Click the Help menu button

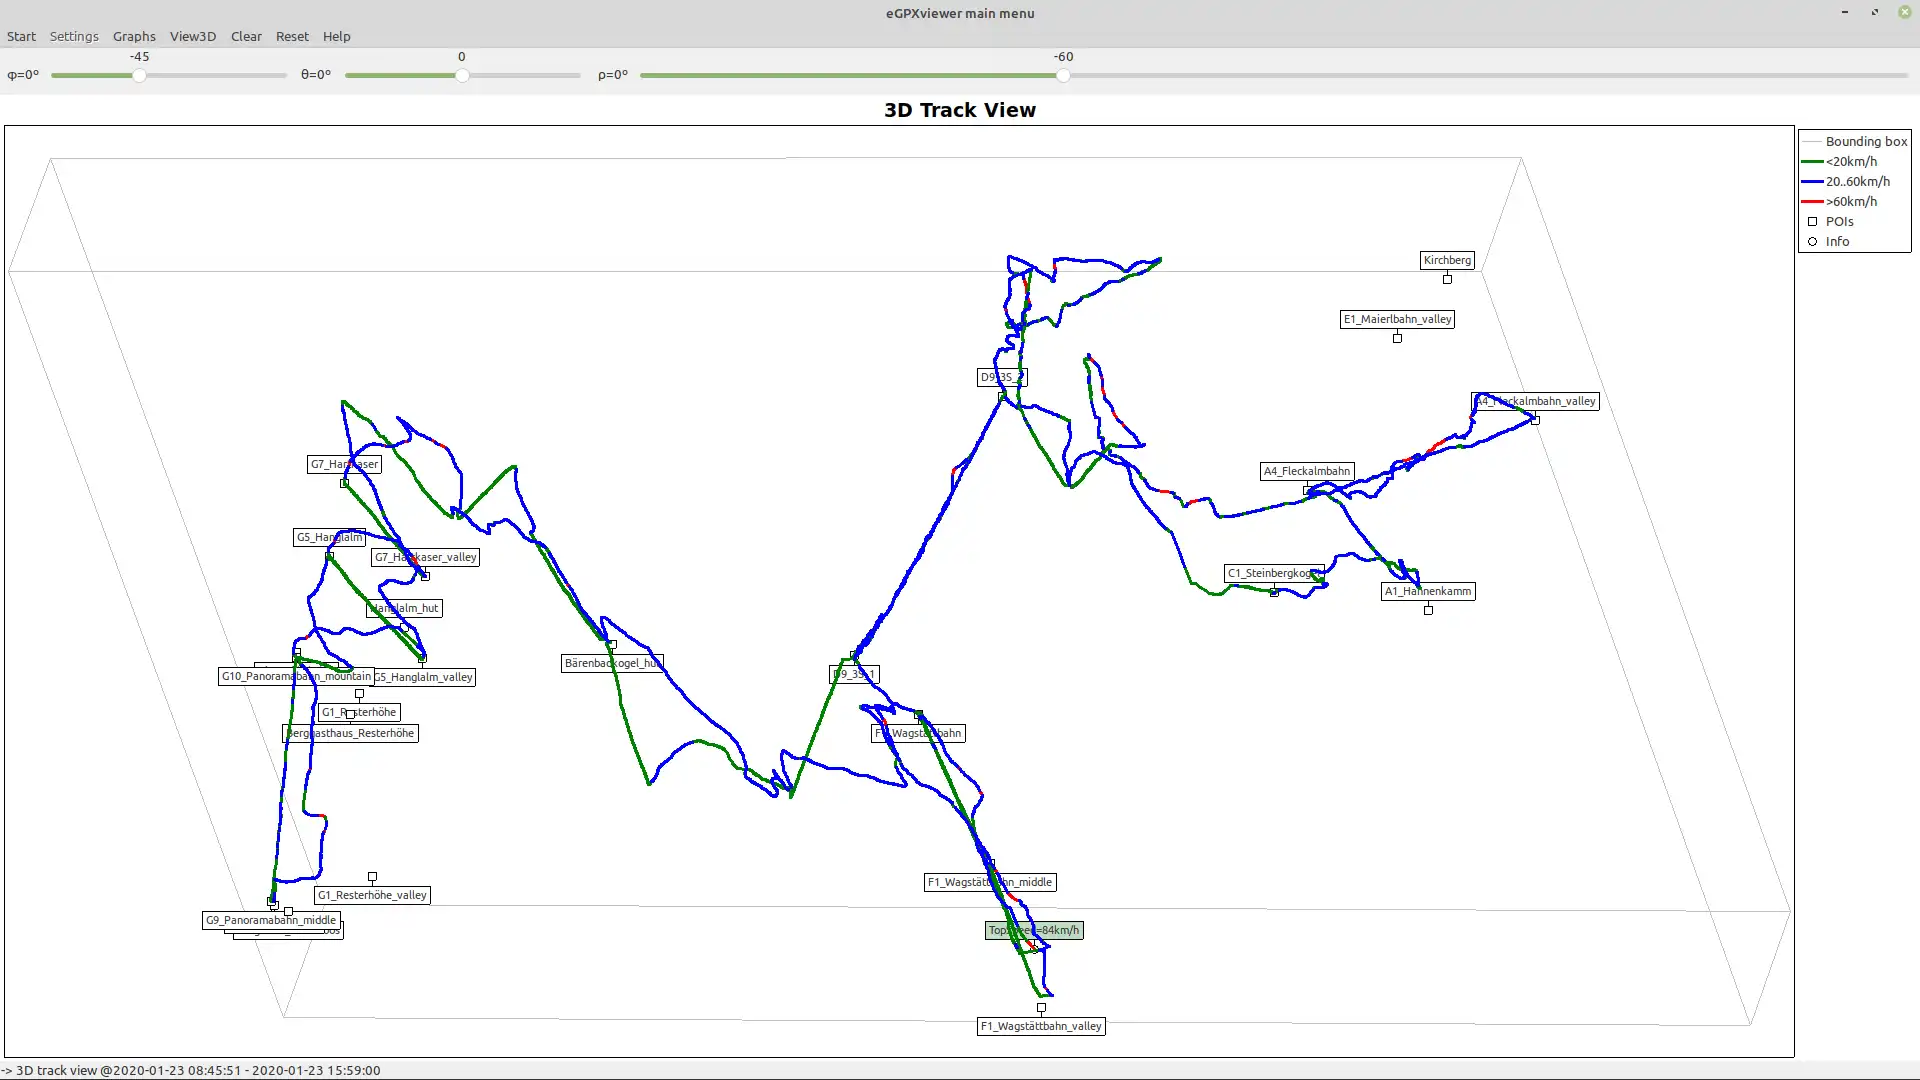[336, 36]
